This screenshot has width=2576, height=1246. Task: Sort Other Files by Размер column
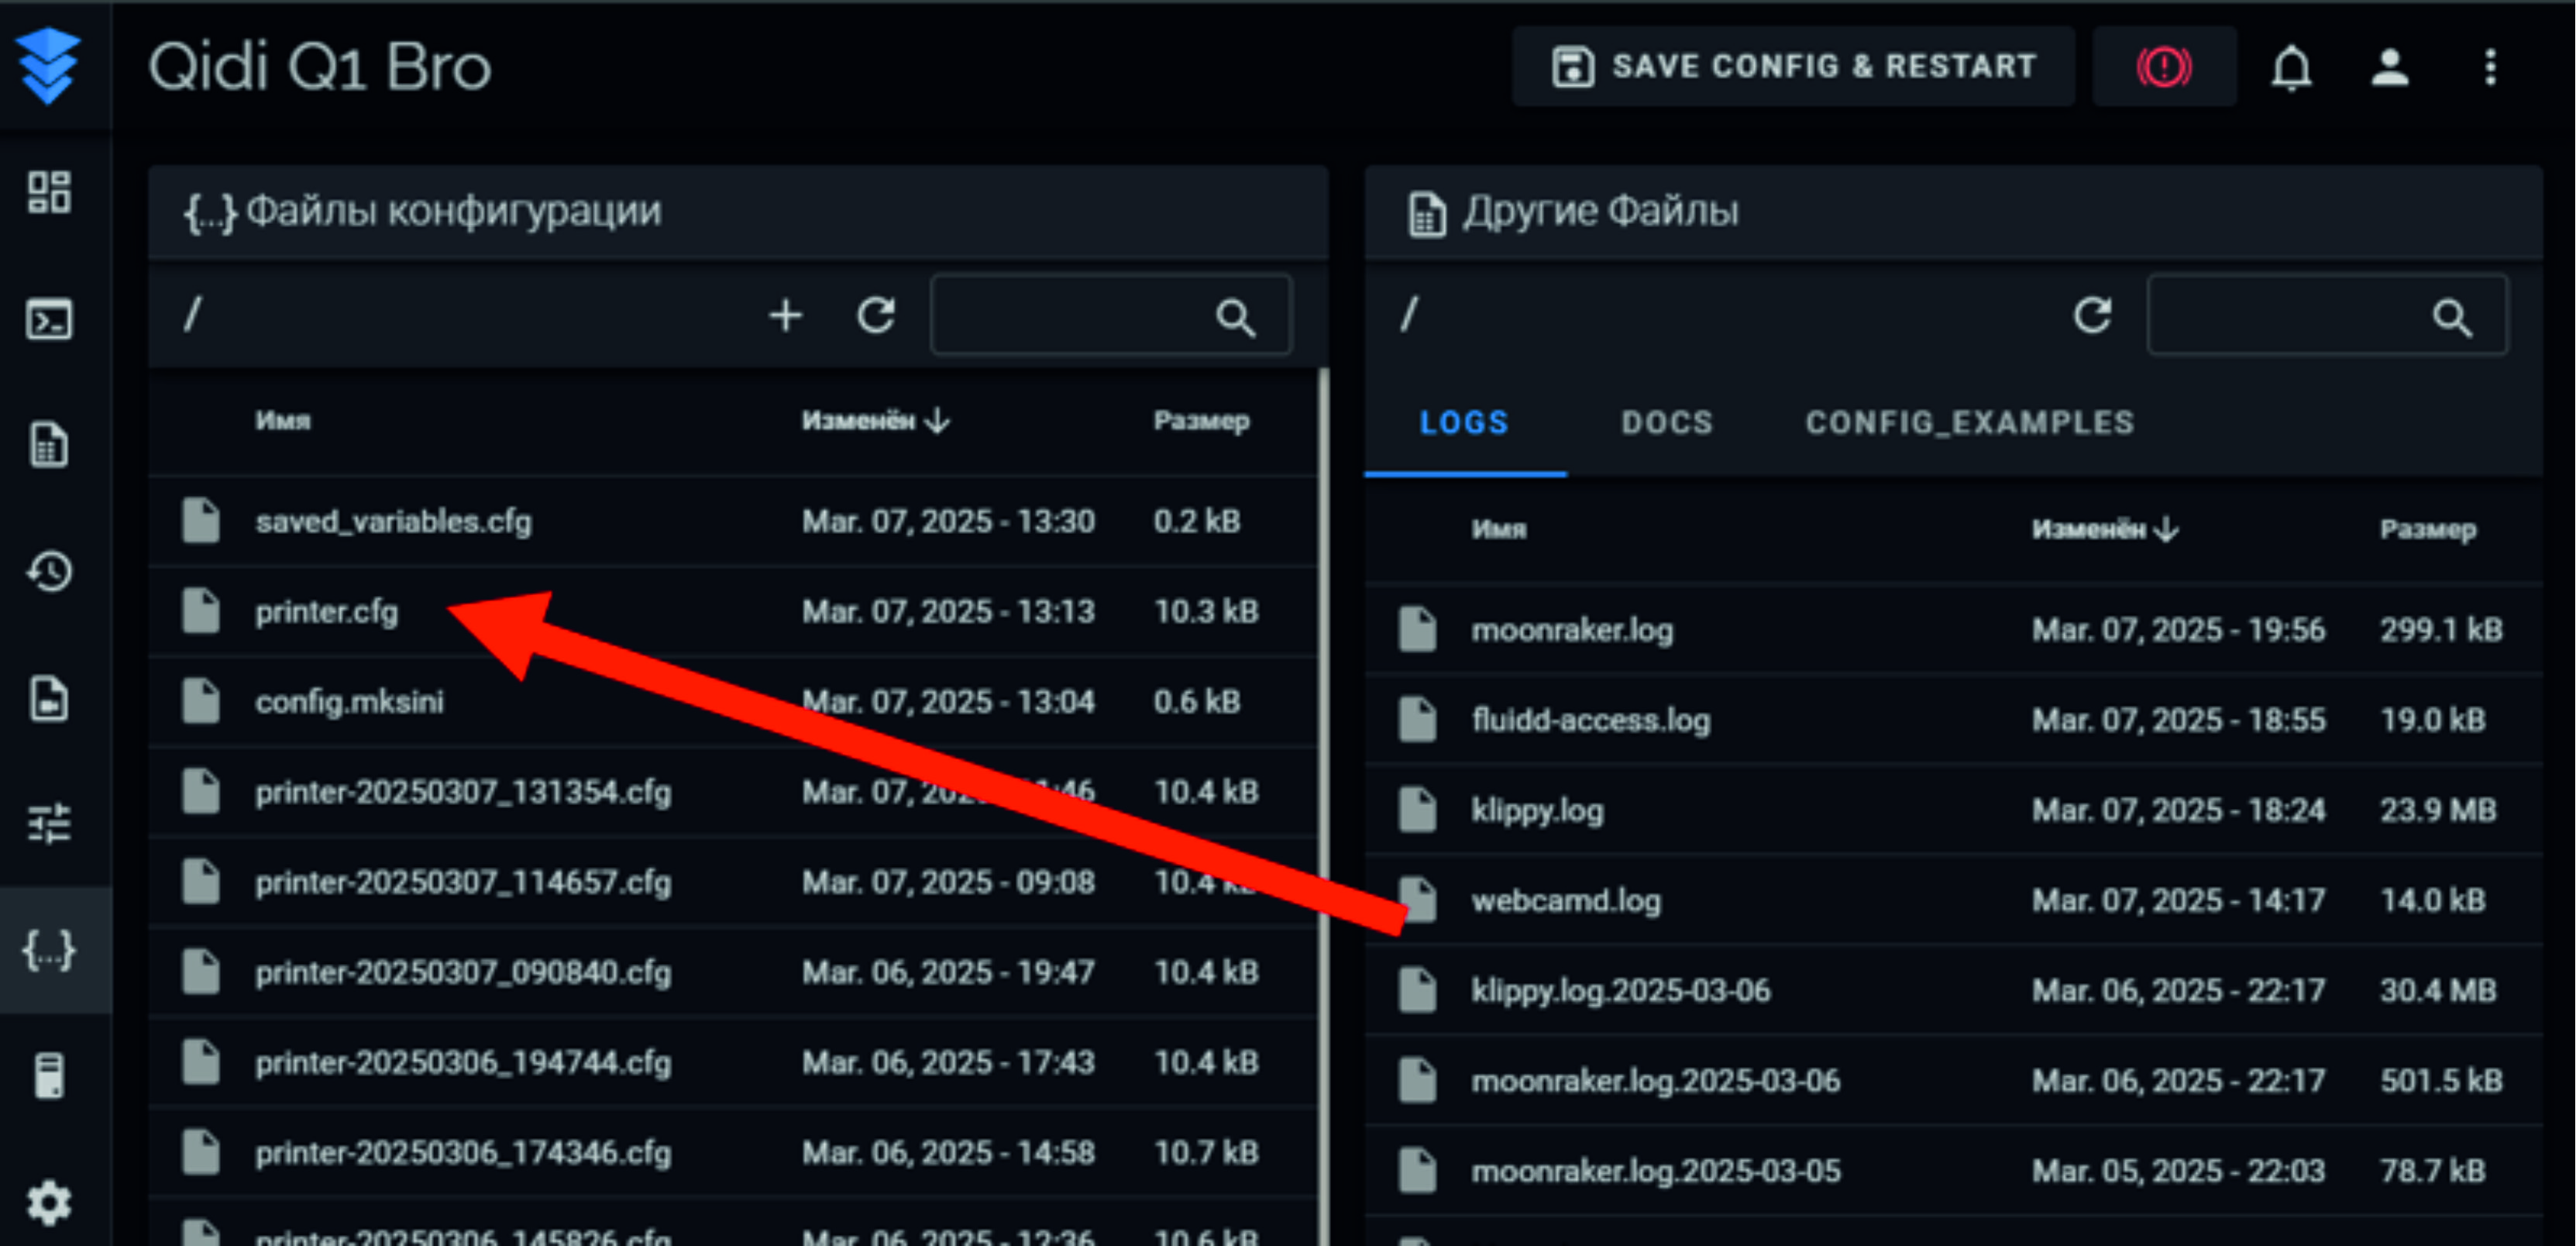(2428, 529)
